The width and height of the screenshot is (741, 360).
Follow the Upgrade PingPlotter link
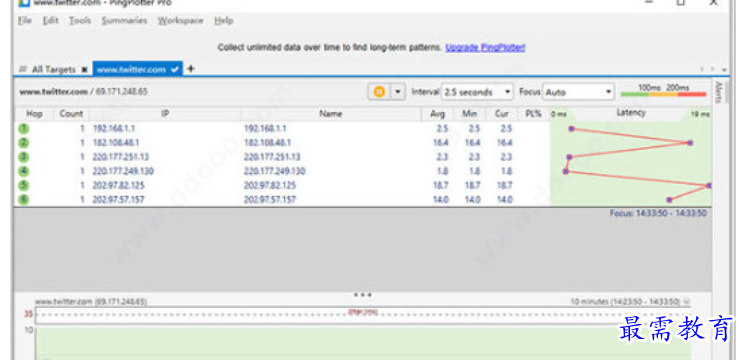[x=485, y=48]
